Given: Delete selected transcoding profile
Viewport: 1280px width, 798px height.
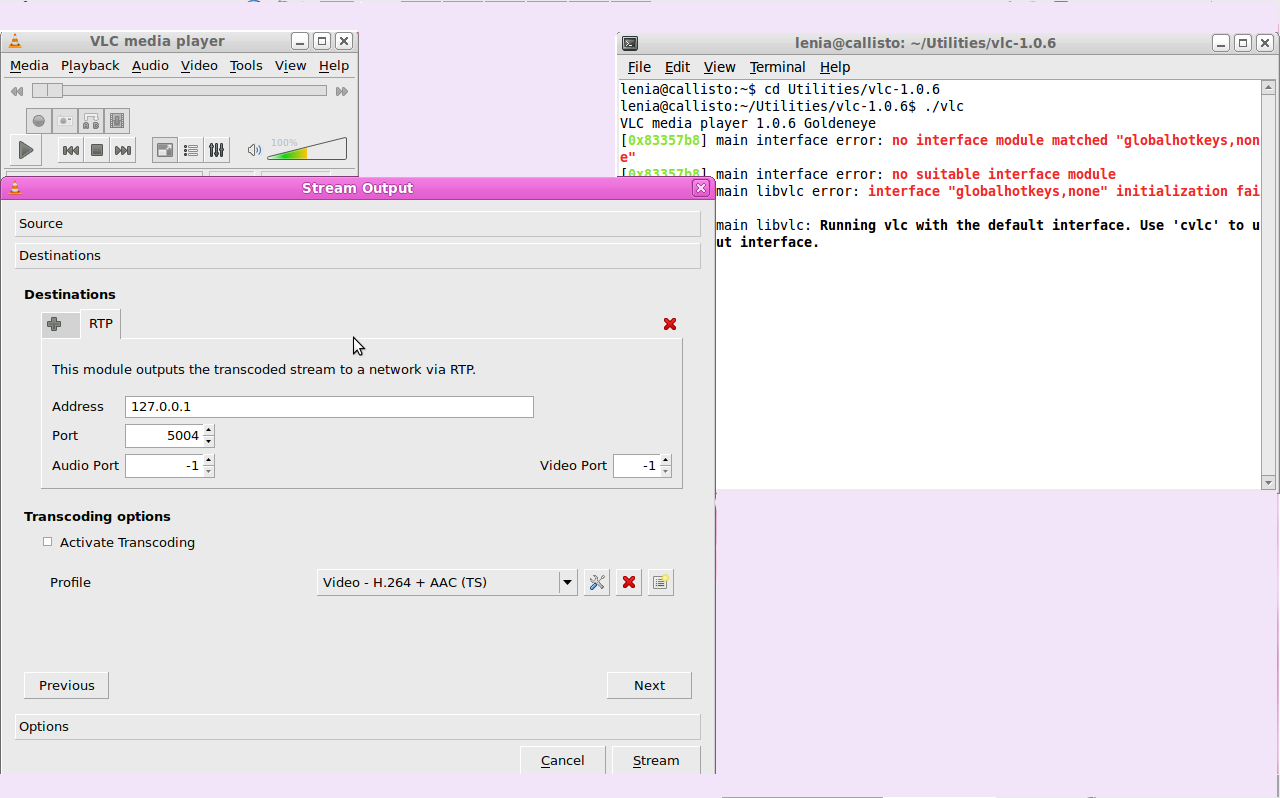Looking at the screenshot, I should click(x=628, y=582).
